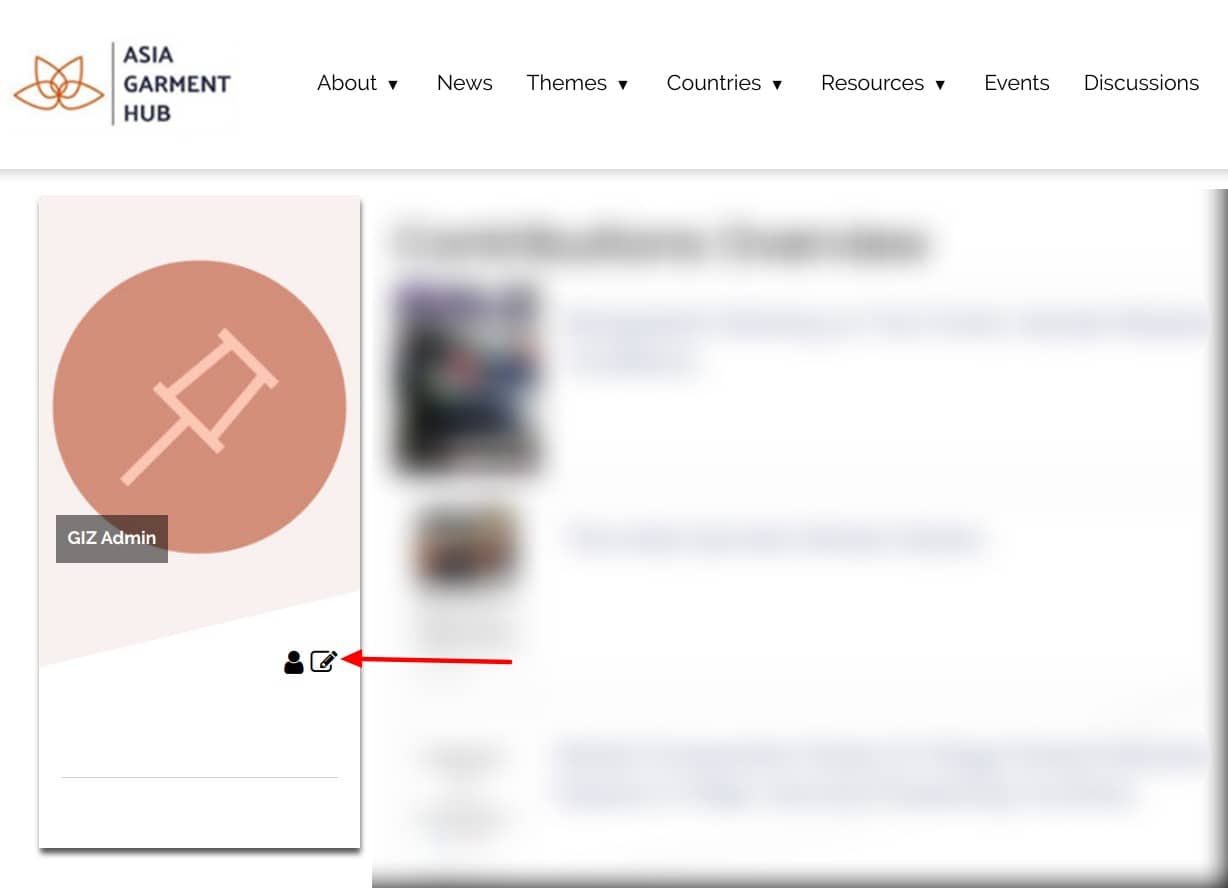
Task: Open the Discussions menu item
Action: coord(1141,83)
